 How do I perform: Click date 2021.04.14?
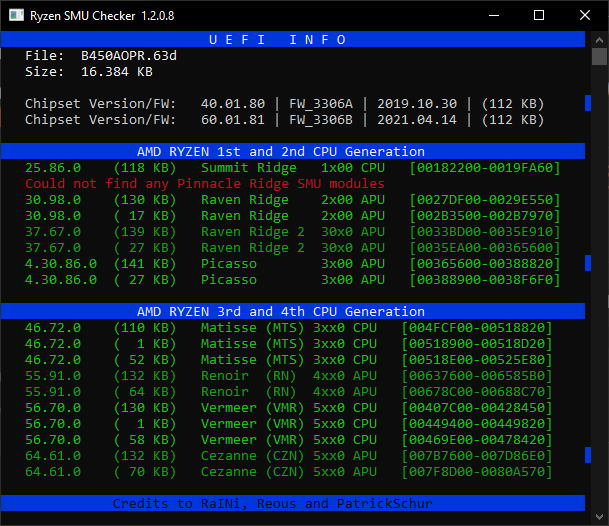[417, 120]
